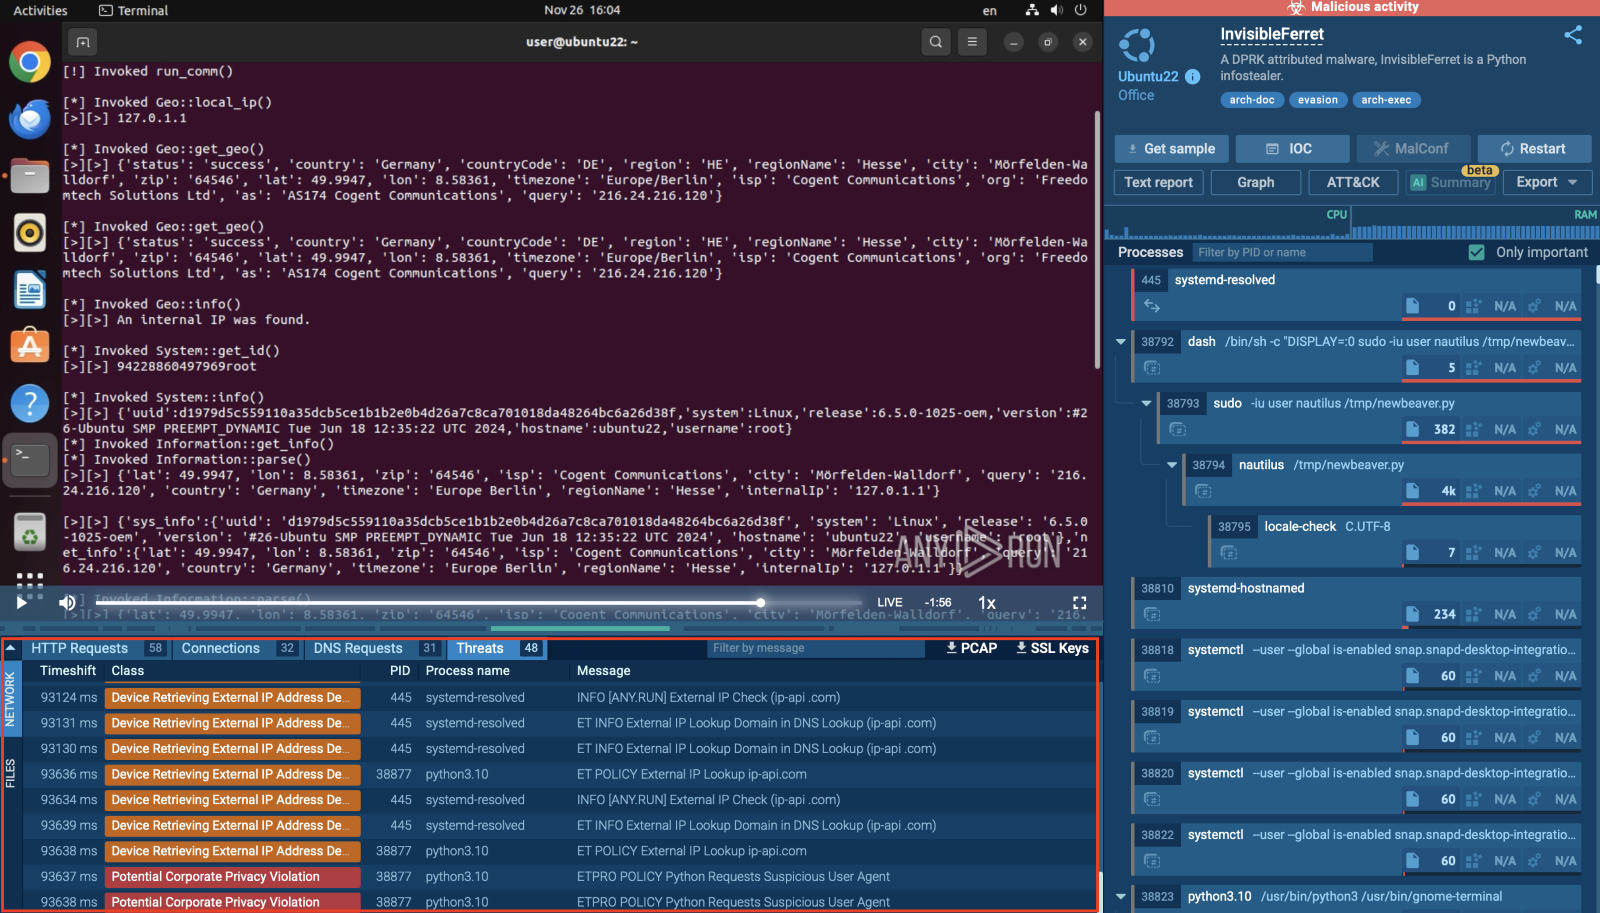Viewport: 1600px width, 913px height.
Task: Toggle the Only important checkbox
Action: [1476, 253]
